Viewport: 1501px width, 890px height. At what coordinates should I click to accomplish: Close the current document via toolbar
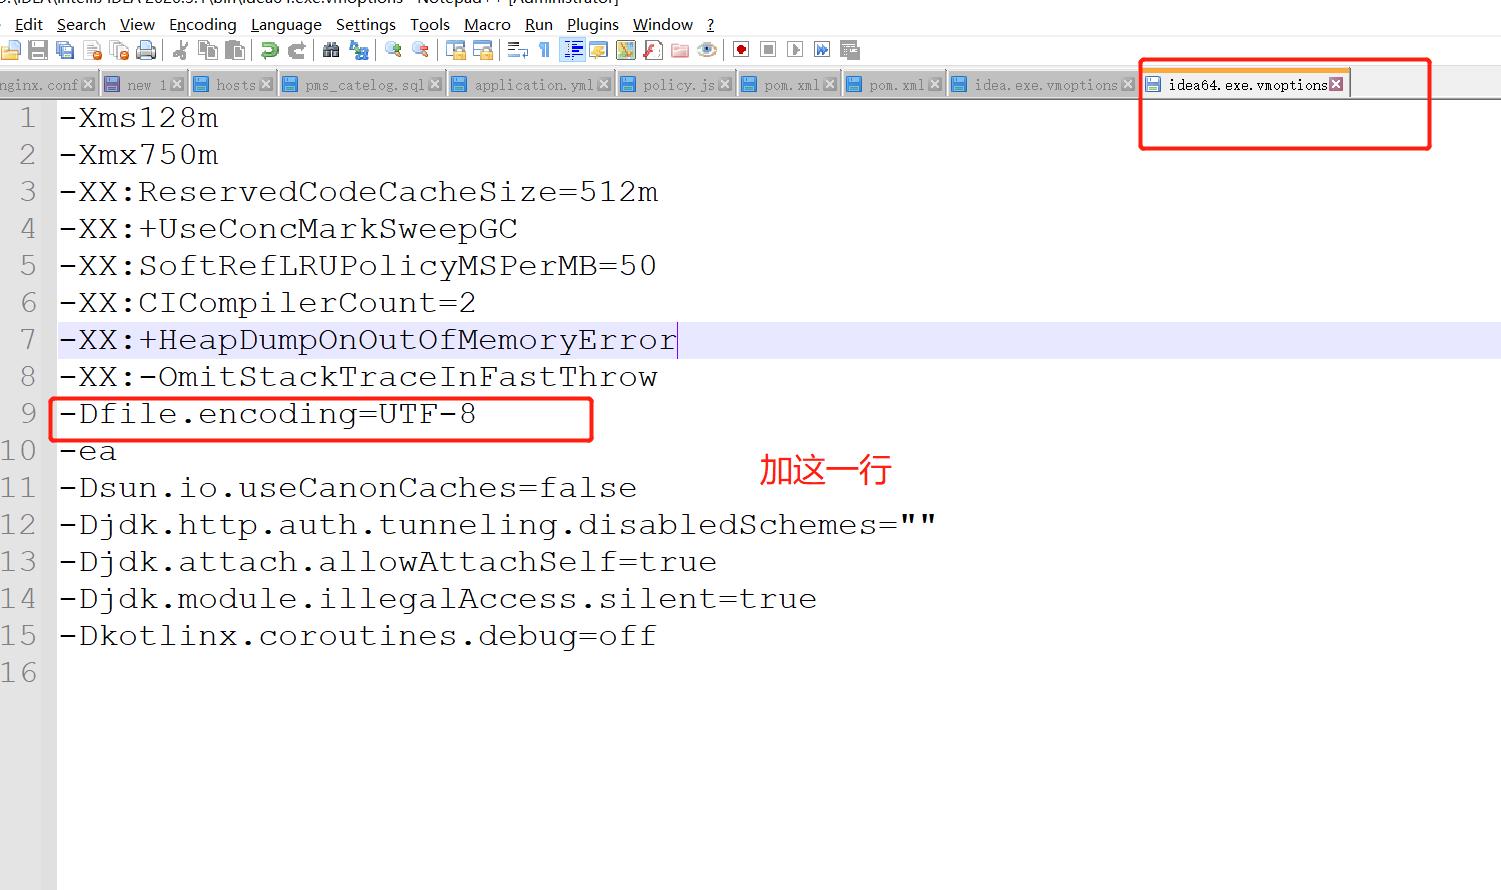click(x=93, y=50)
